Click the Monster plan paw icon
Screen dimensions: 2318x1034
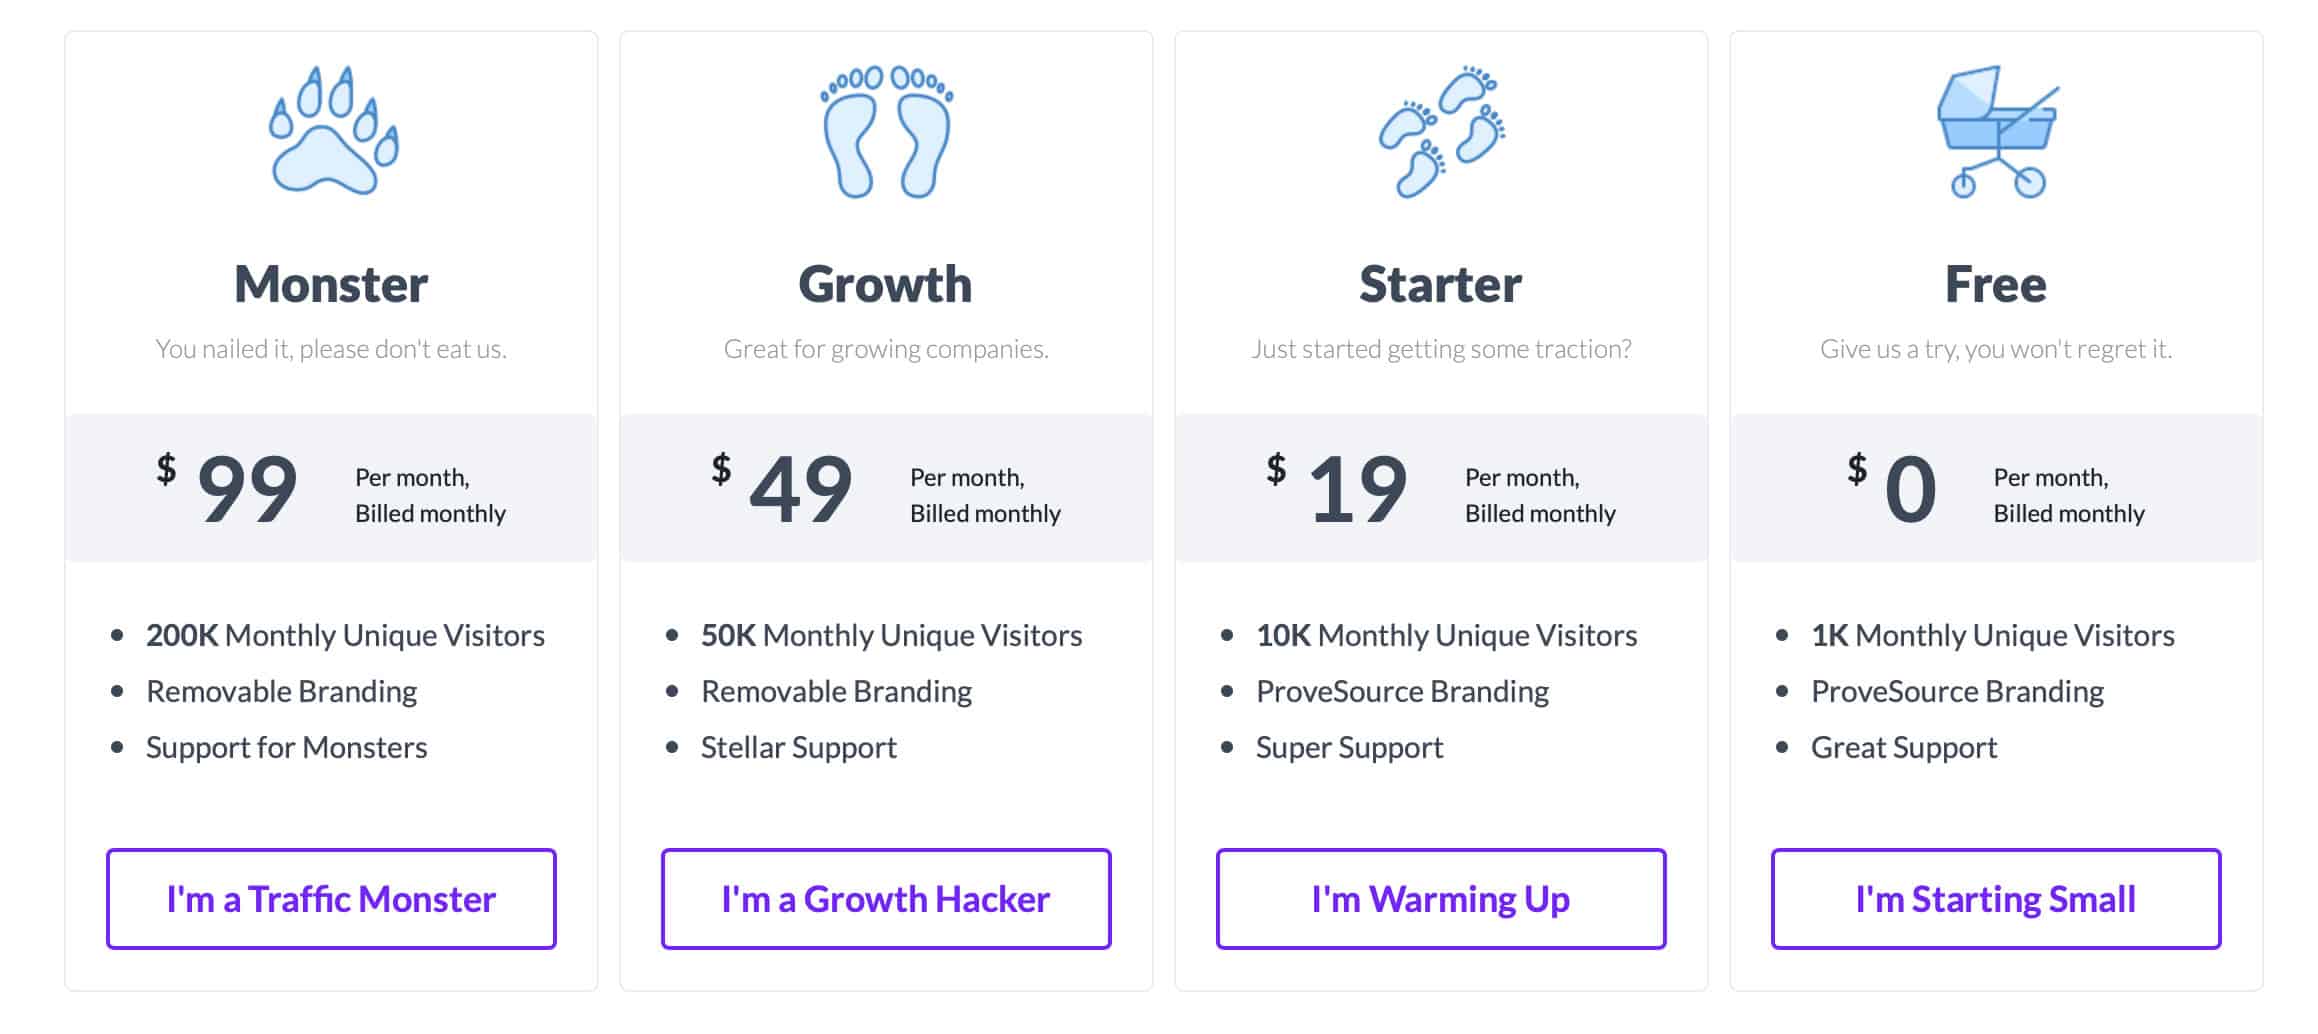click(333, 131)
